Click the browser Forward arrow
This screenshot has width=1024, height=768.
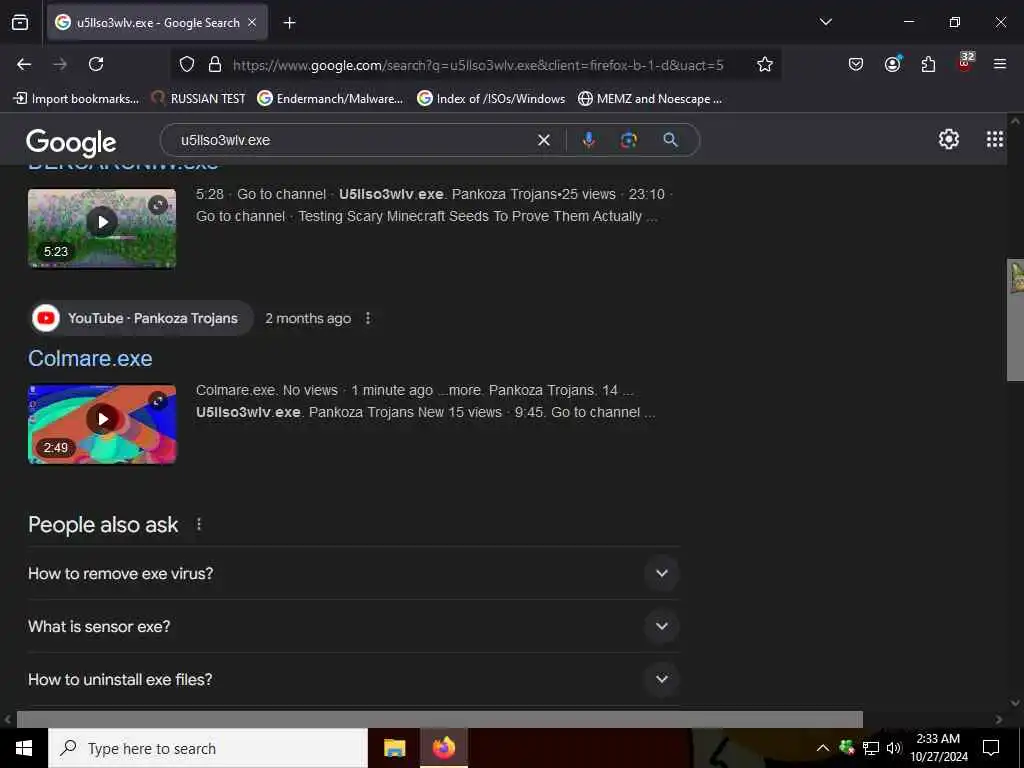click(x=60, y=64)
